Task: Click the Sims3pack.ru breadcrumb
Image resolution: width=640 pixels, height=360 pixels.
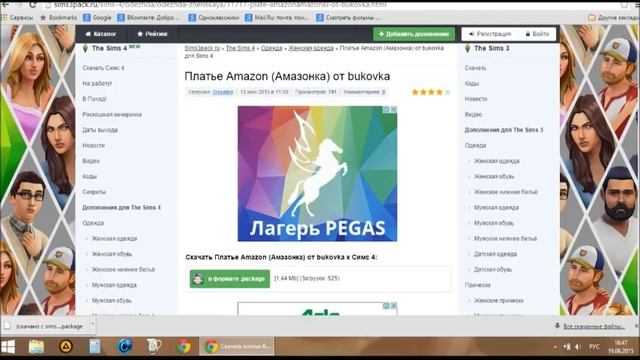Action: [202, 48]
